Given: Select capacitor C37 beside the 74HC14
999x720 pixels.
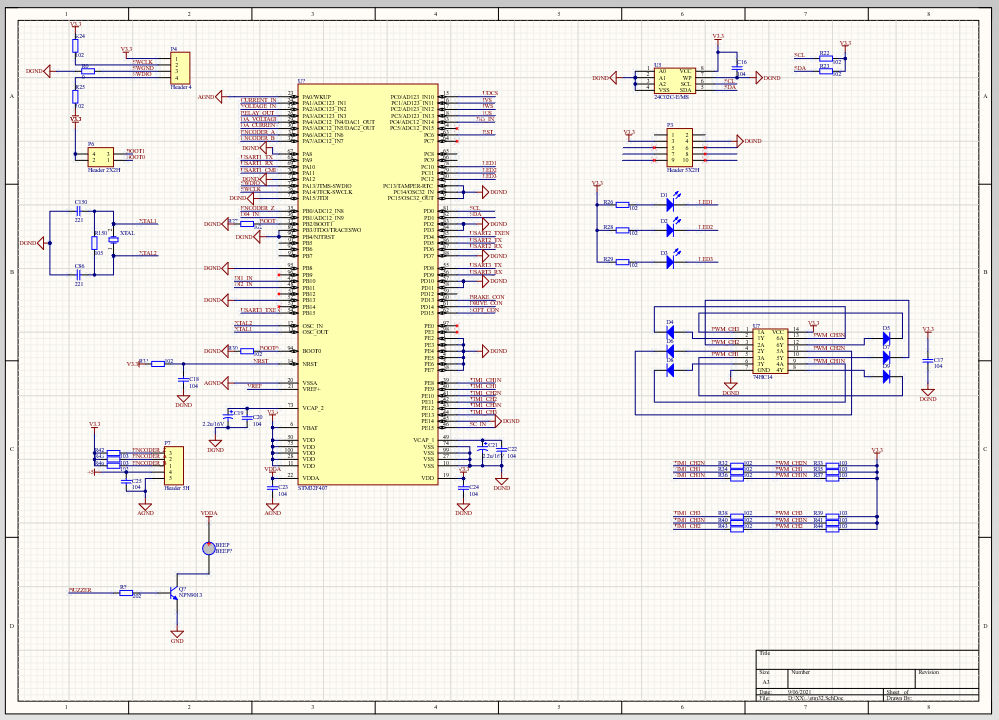Looking at the screenshot, I should point(928,361).
